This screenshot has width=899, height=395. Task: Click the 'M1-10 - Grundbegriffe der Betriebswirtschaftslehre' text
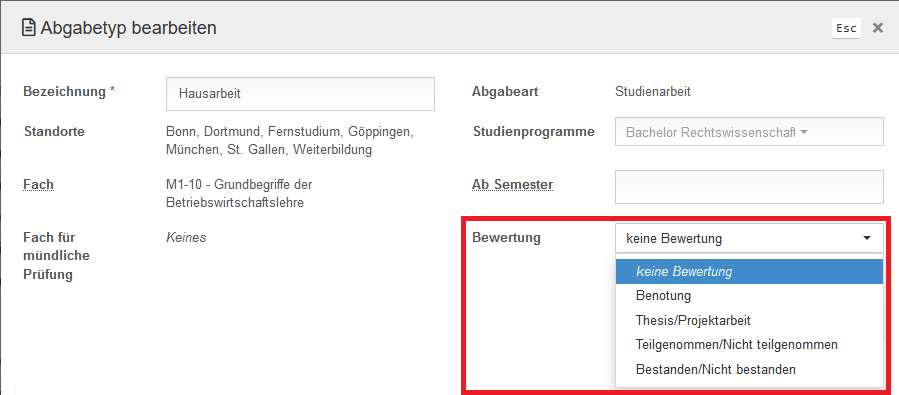coord(239,194)
